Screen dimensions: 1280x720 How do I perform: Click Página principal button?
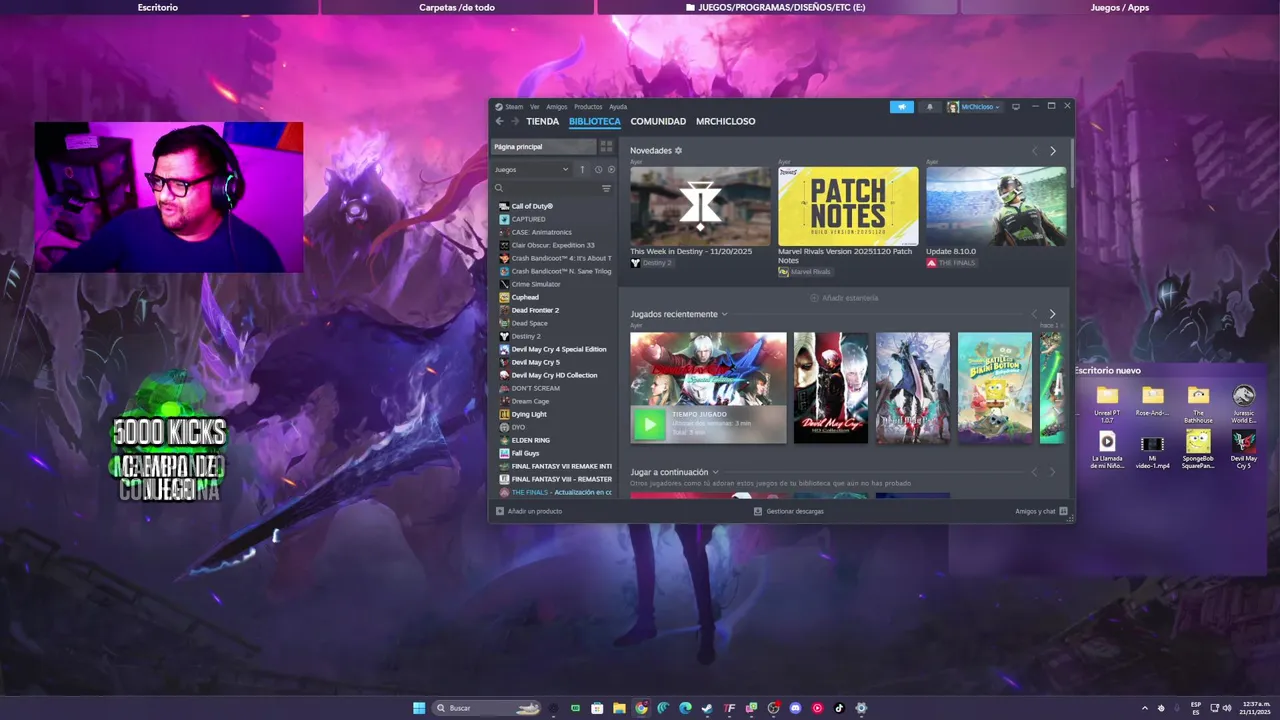544,146
